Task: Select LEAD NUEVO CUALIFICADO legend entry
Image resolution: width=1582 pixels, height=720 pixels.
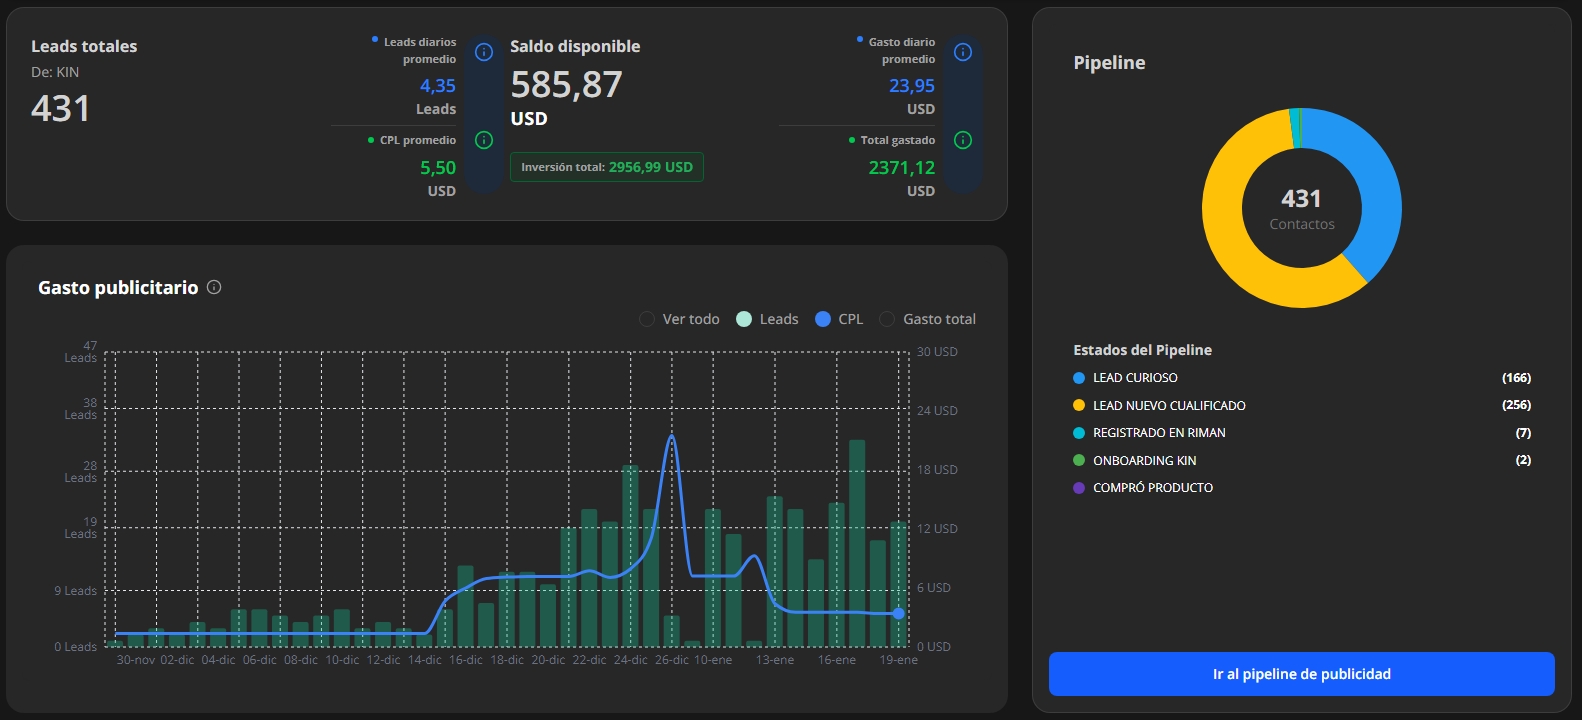Action: [1168, 406]
